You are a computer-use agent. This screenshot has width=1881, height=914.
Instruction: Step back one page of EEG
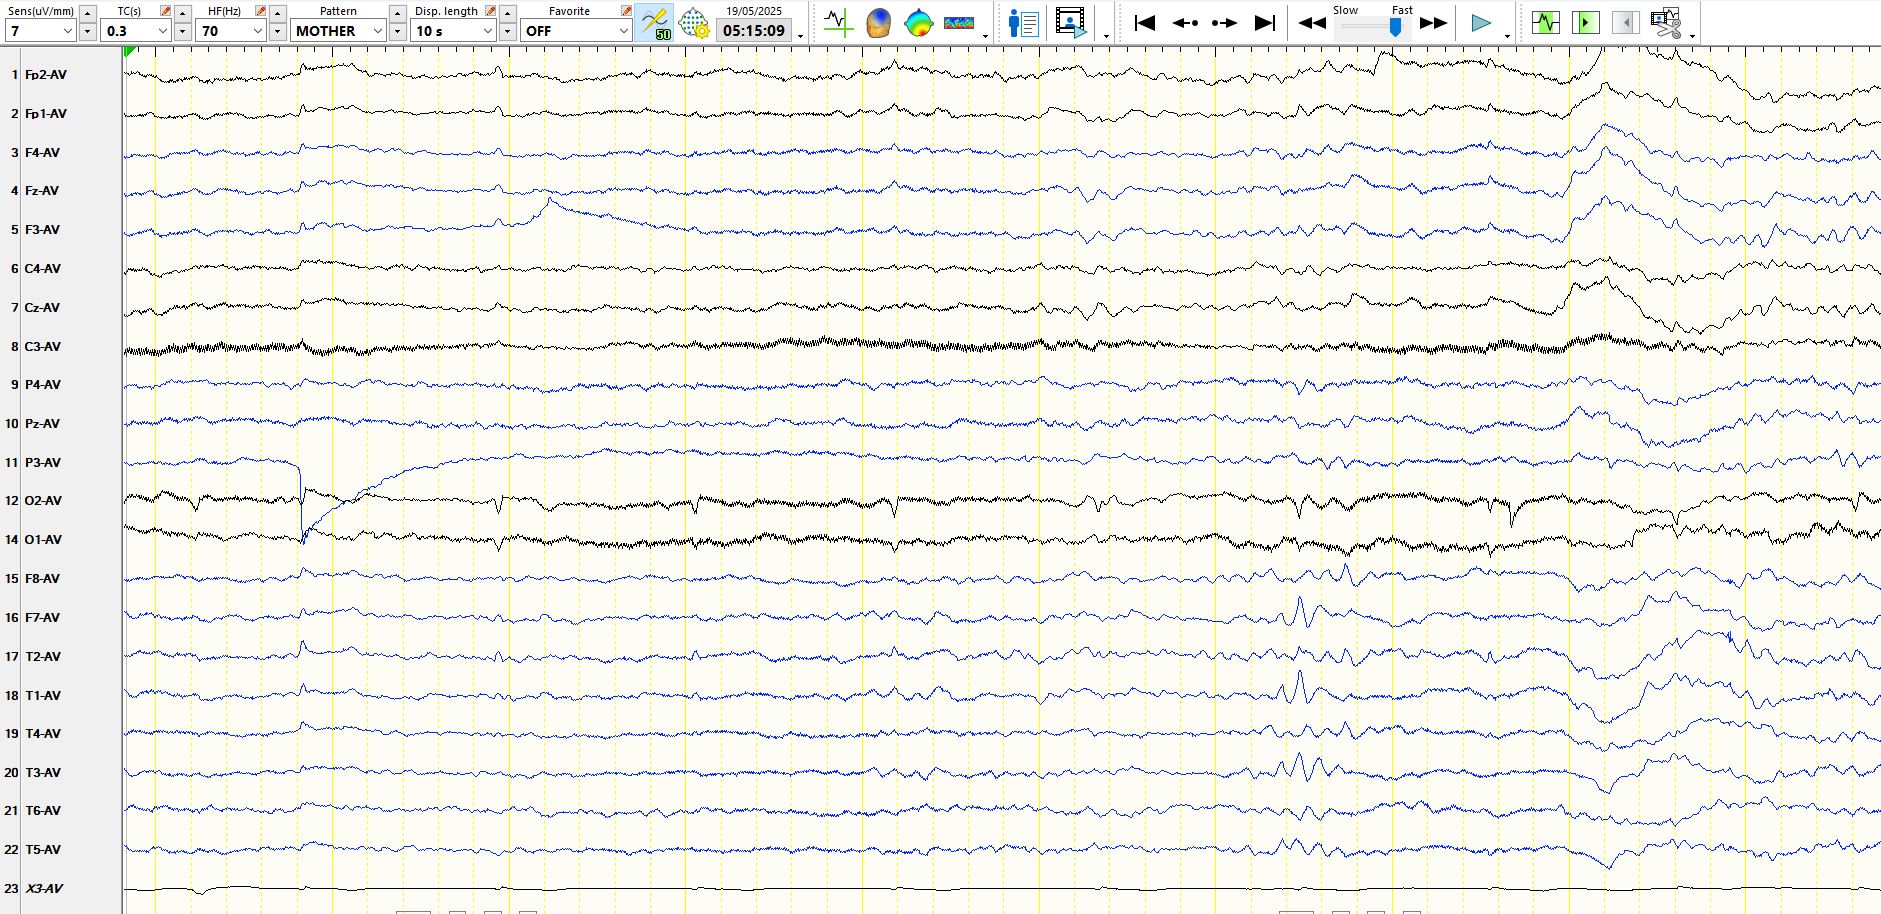click(x=1185, y=22)
